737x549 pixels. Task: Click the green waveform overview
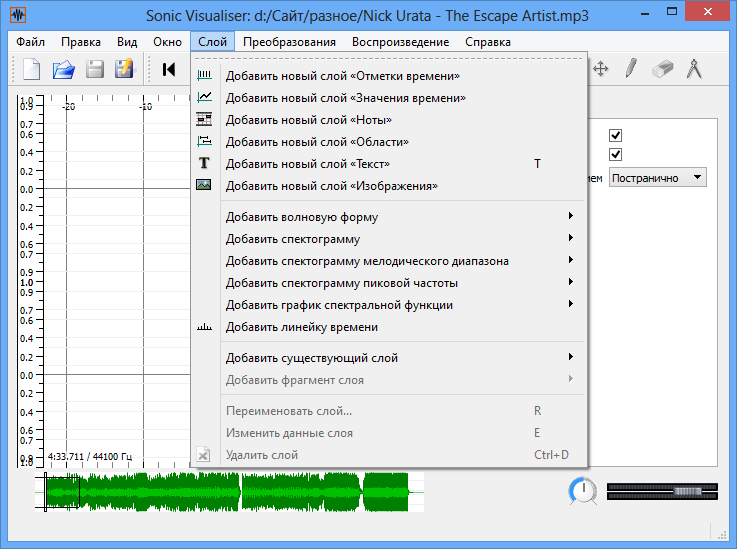(x=229, y=492)
